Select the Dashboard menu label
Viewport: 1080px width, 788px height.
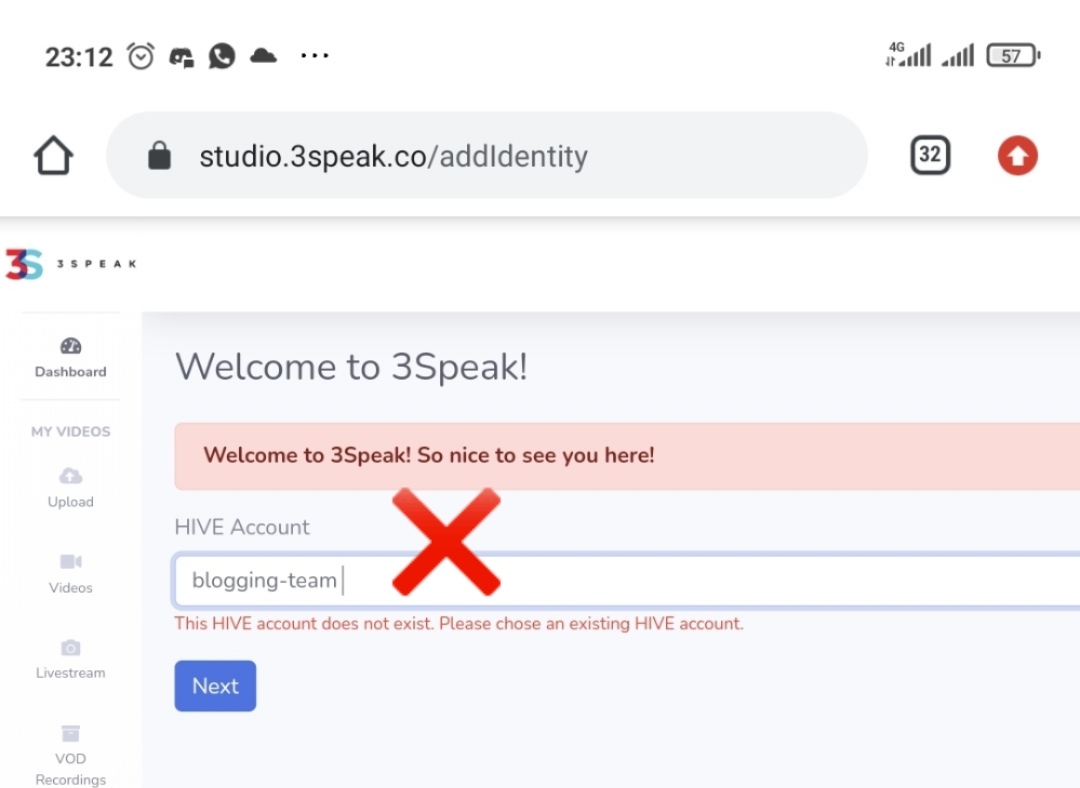click(70, 372)
